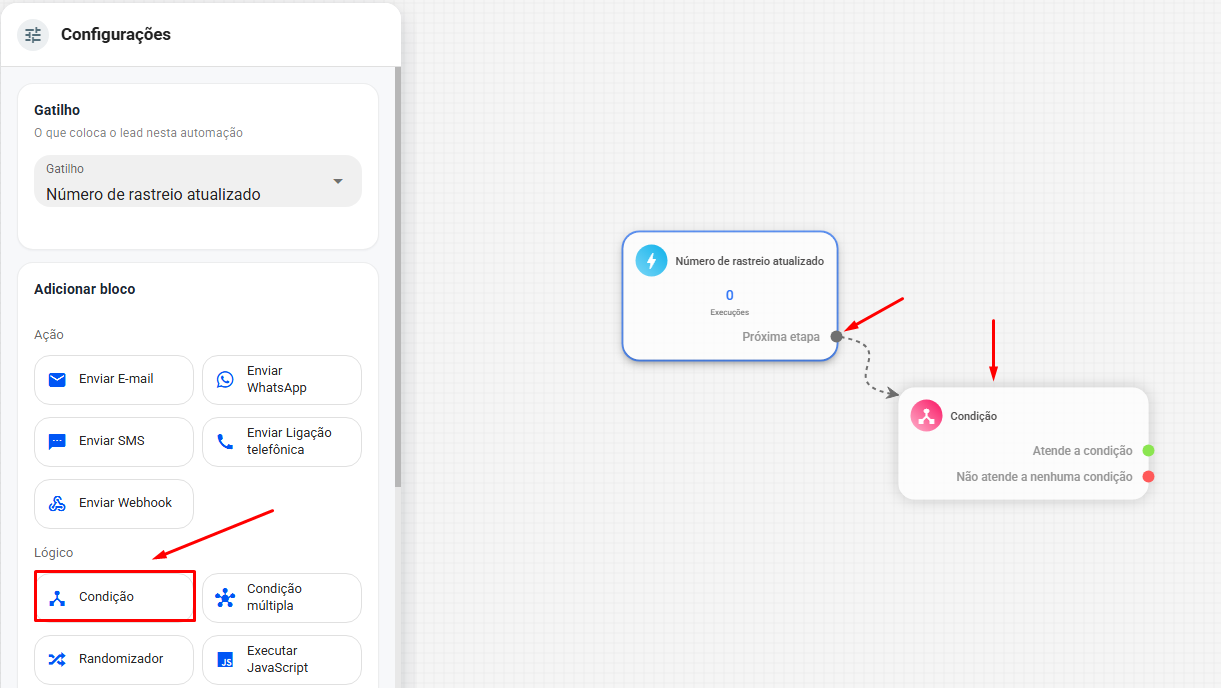
Task: Click the red Não atende connector dot
Action: coord(1149,477)
